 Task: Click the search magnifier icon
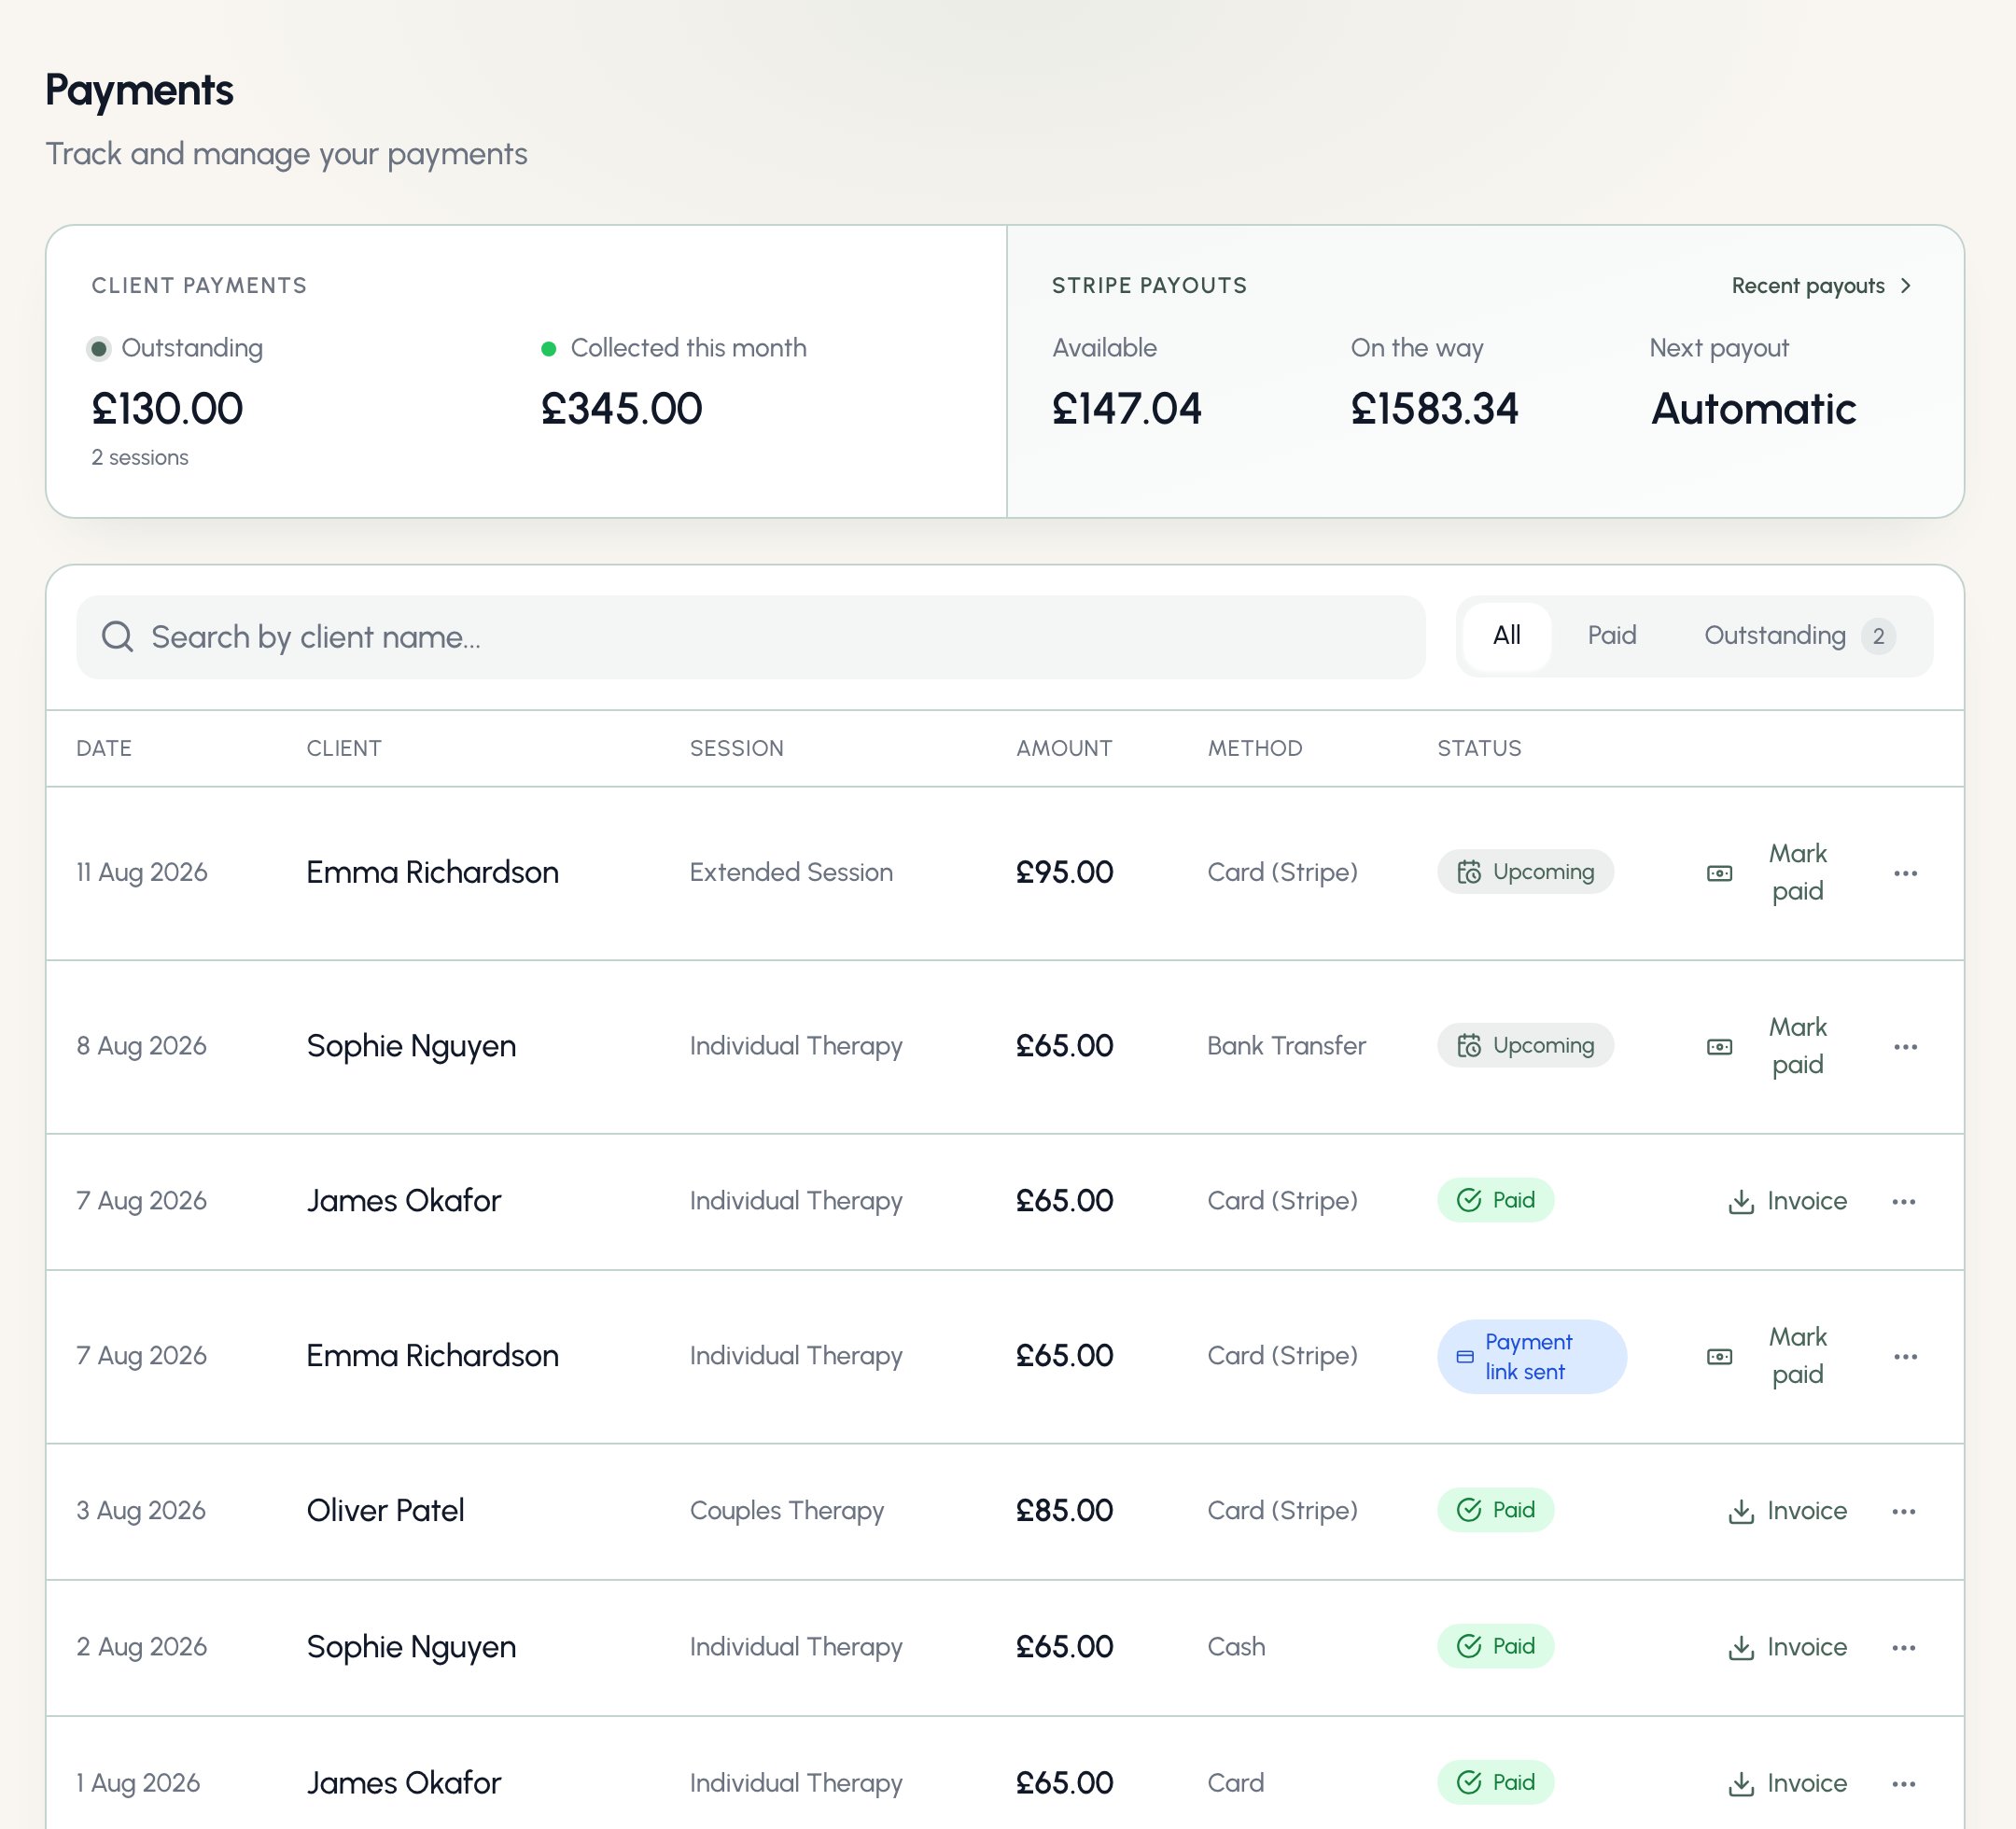[x=117, y=637]
